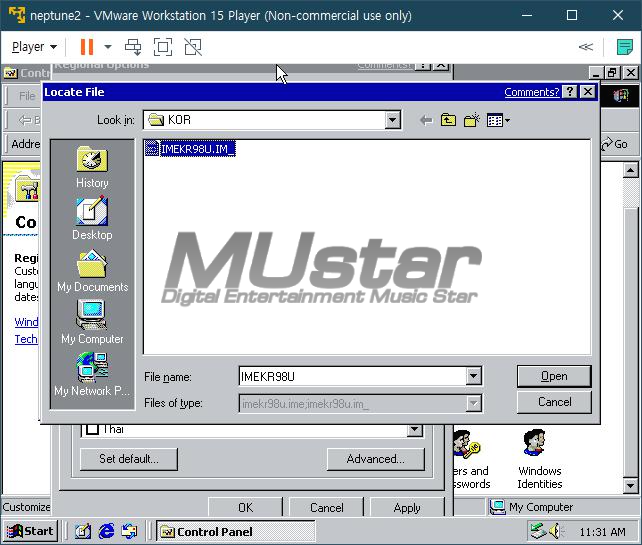
Task: Expand the Look in folder dropdown
Action: click(x=392, y=120)
